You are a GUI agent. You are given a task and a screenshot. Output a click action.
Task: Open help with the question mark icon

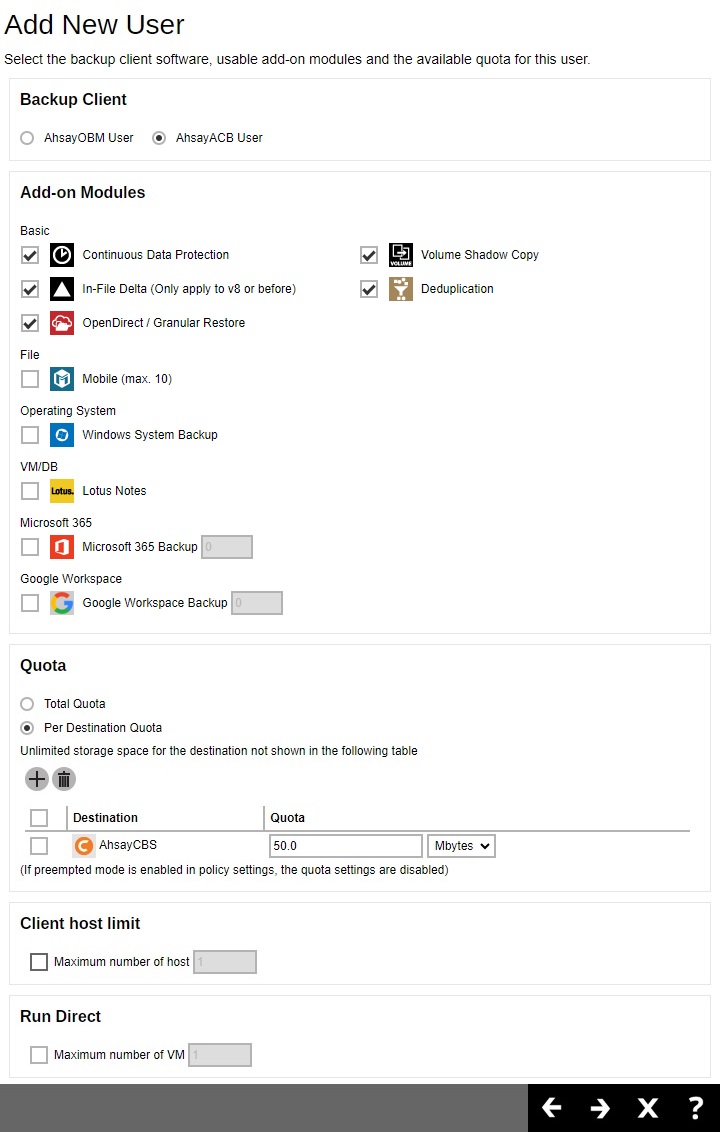coord(695,1107)
